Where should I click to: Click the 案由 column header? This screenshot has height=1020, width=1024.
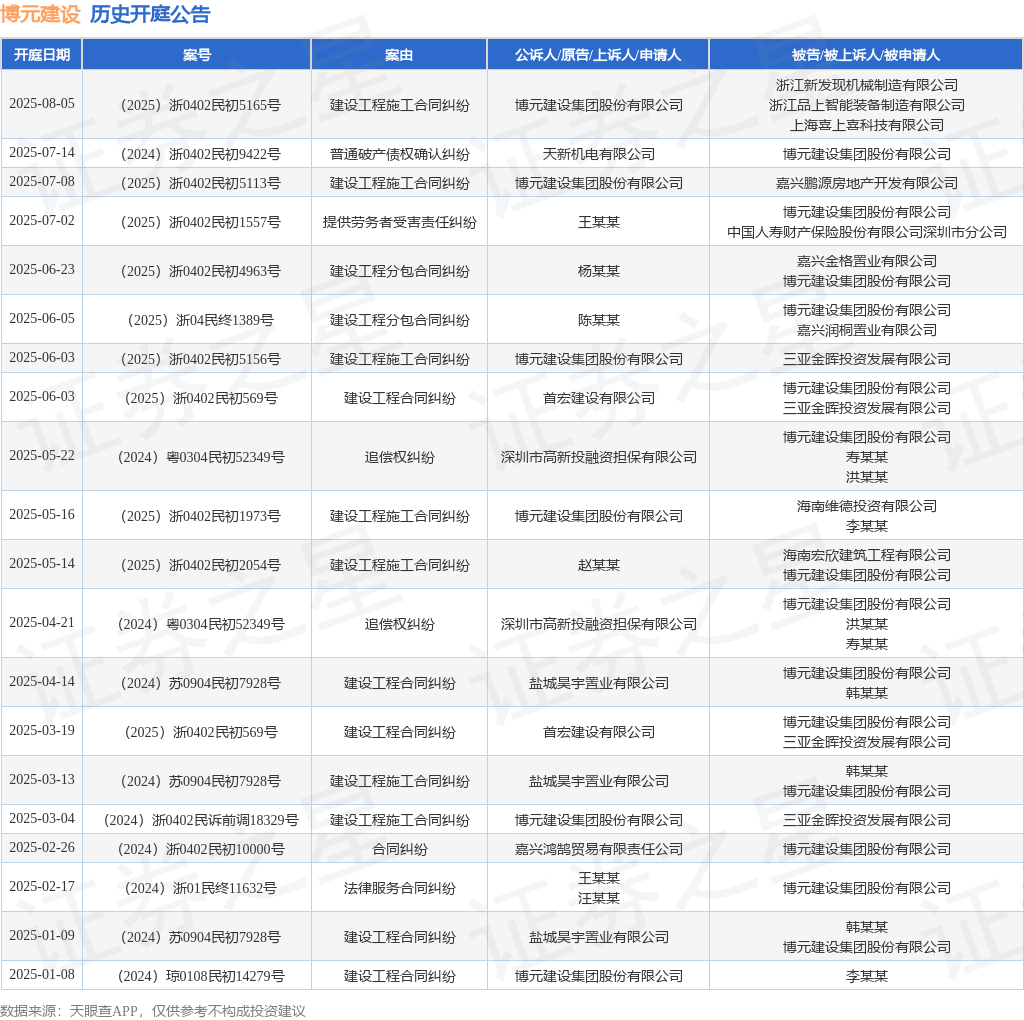[399, 55]
